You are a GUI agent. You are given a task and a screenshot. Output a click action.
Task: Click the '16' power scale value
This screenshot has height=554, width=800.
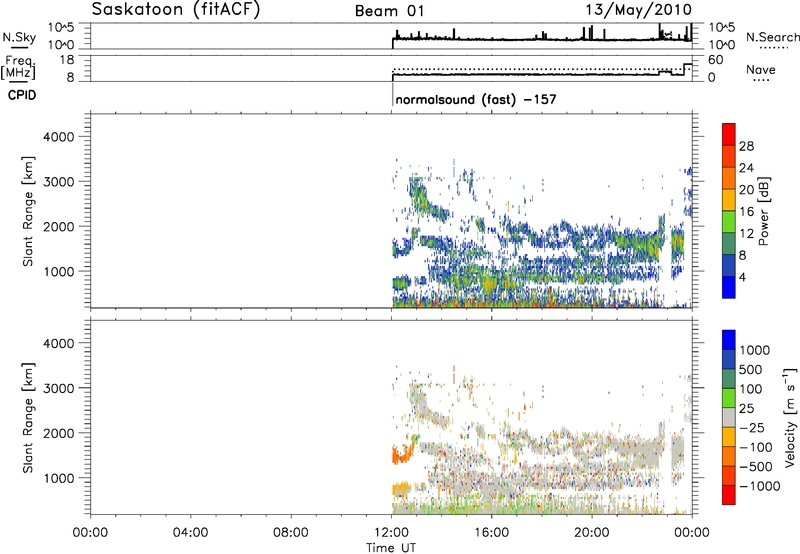[746, 212]
